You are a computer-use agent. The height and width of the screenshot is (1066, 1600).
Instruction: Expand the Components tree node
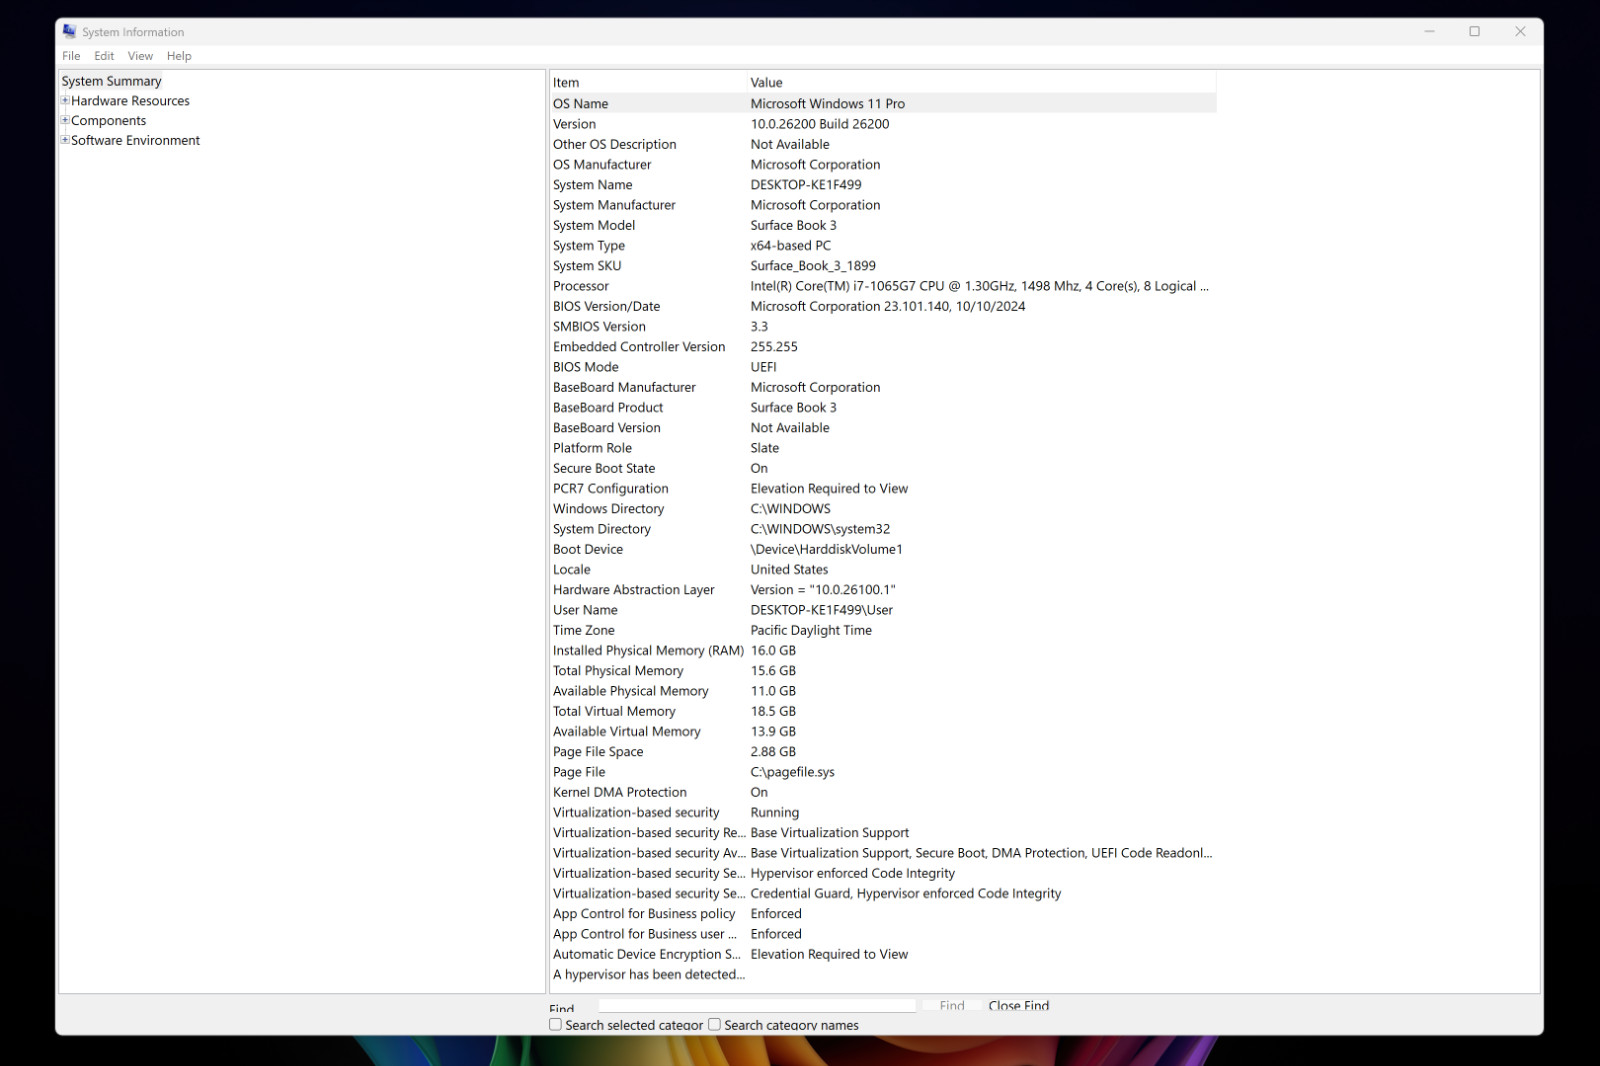point(65,121)
